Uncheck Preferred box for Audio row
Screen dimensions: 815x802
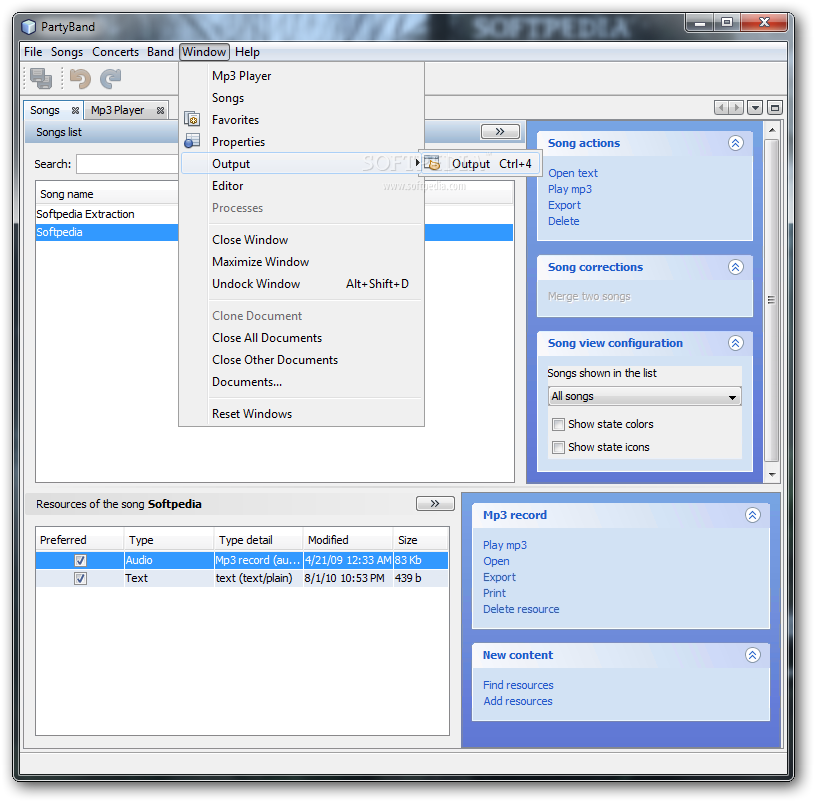(x=80, y=560)
